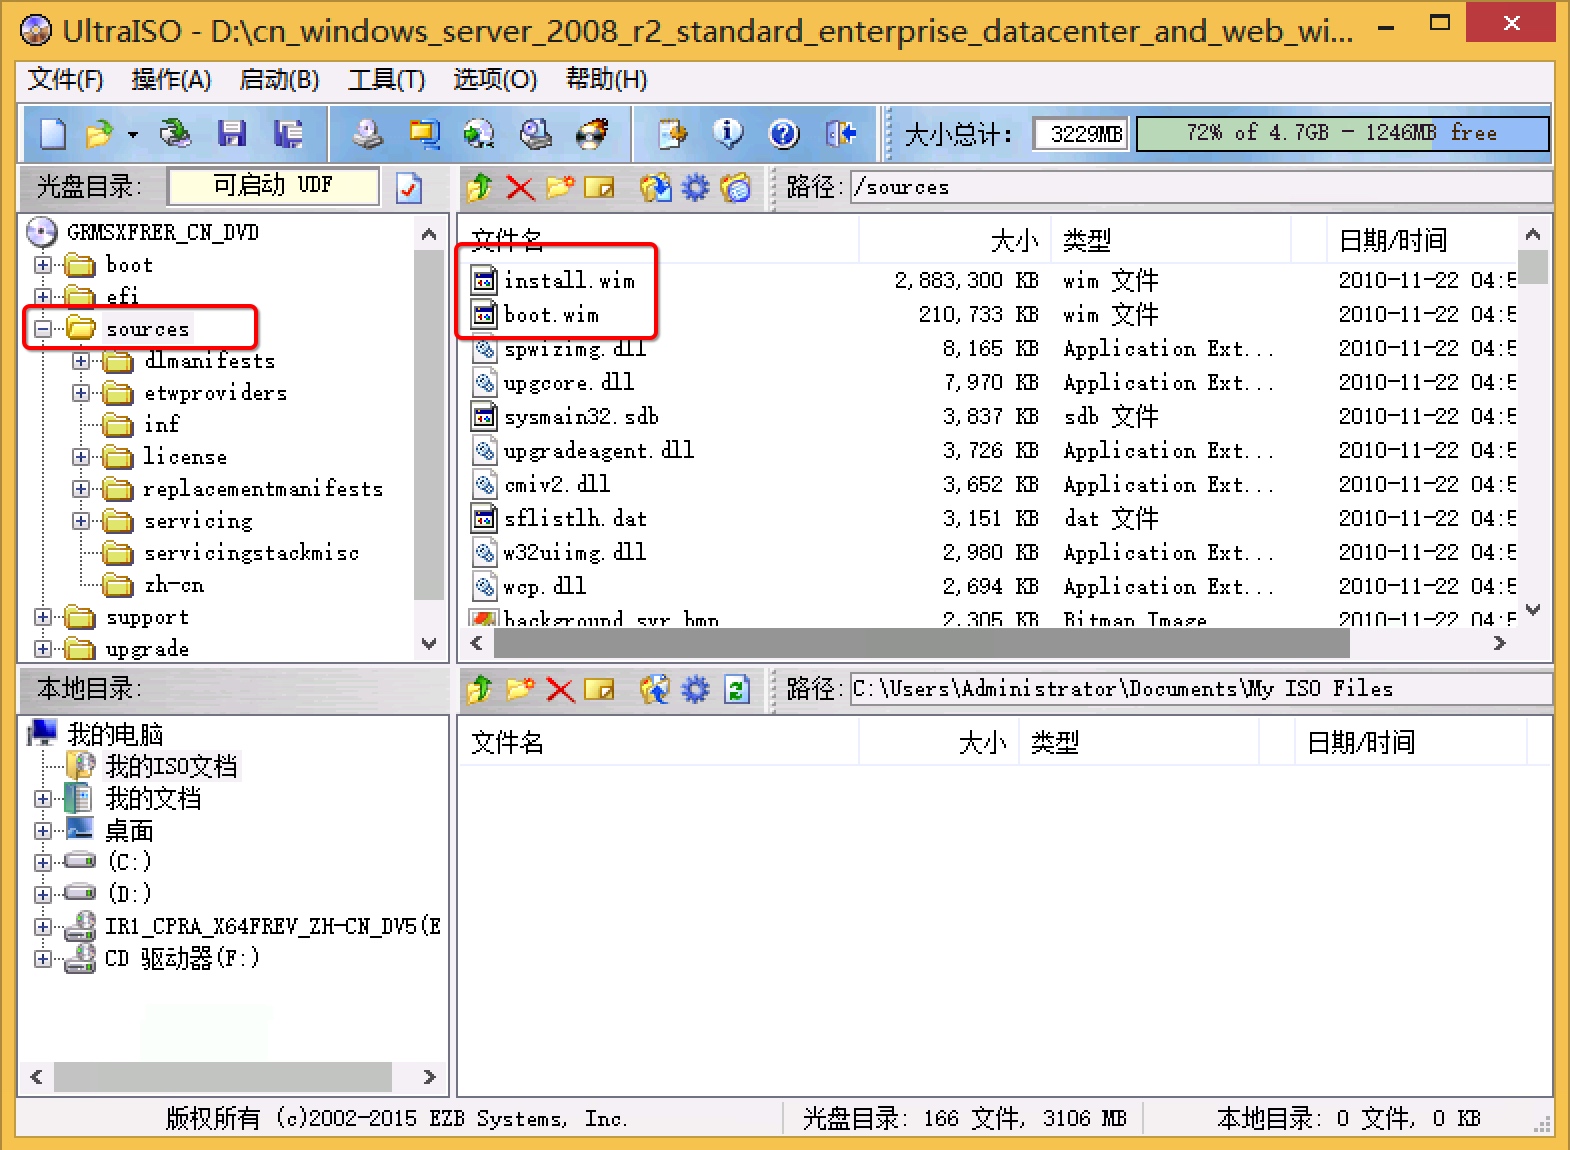Sort disc files by 日期/时间 column header
This screenshot has height=1150, width=1570.
(x=1420, y=240)
